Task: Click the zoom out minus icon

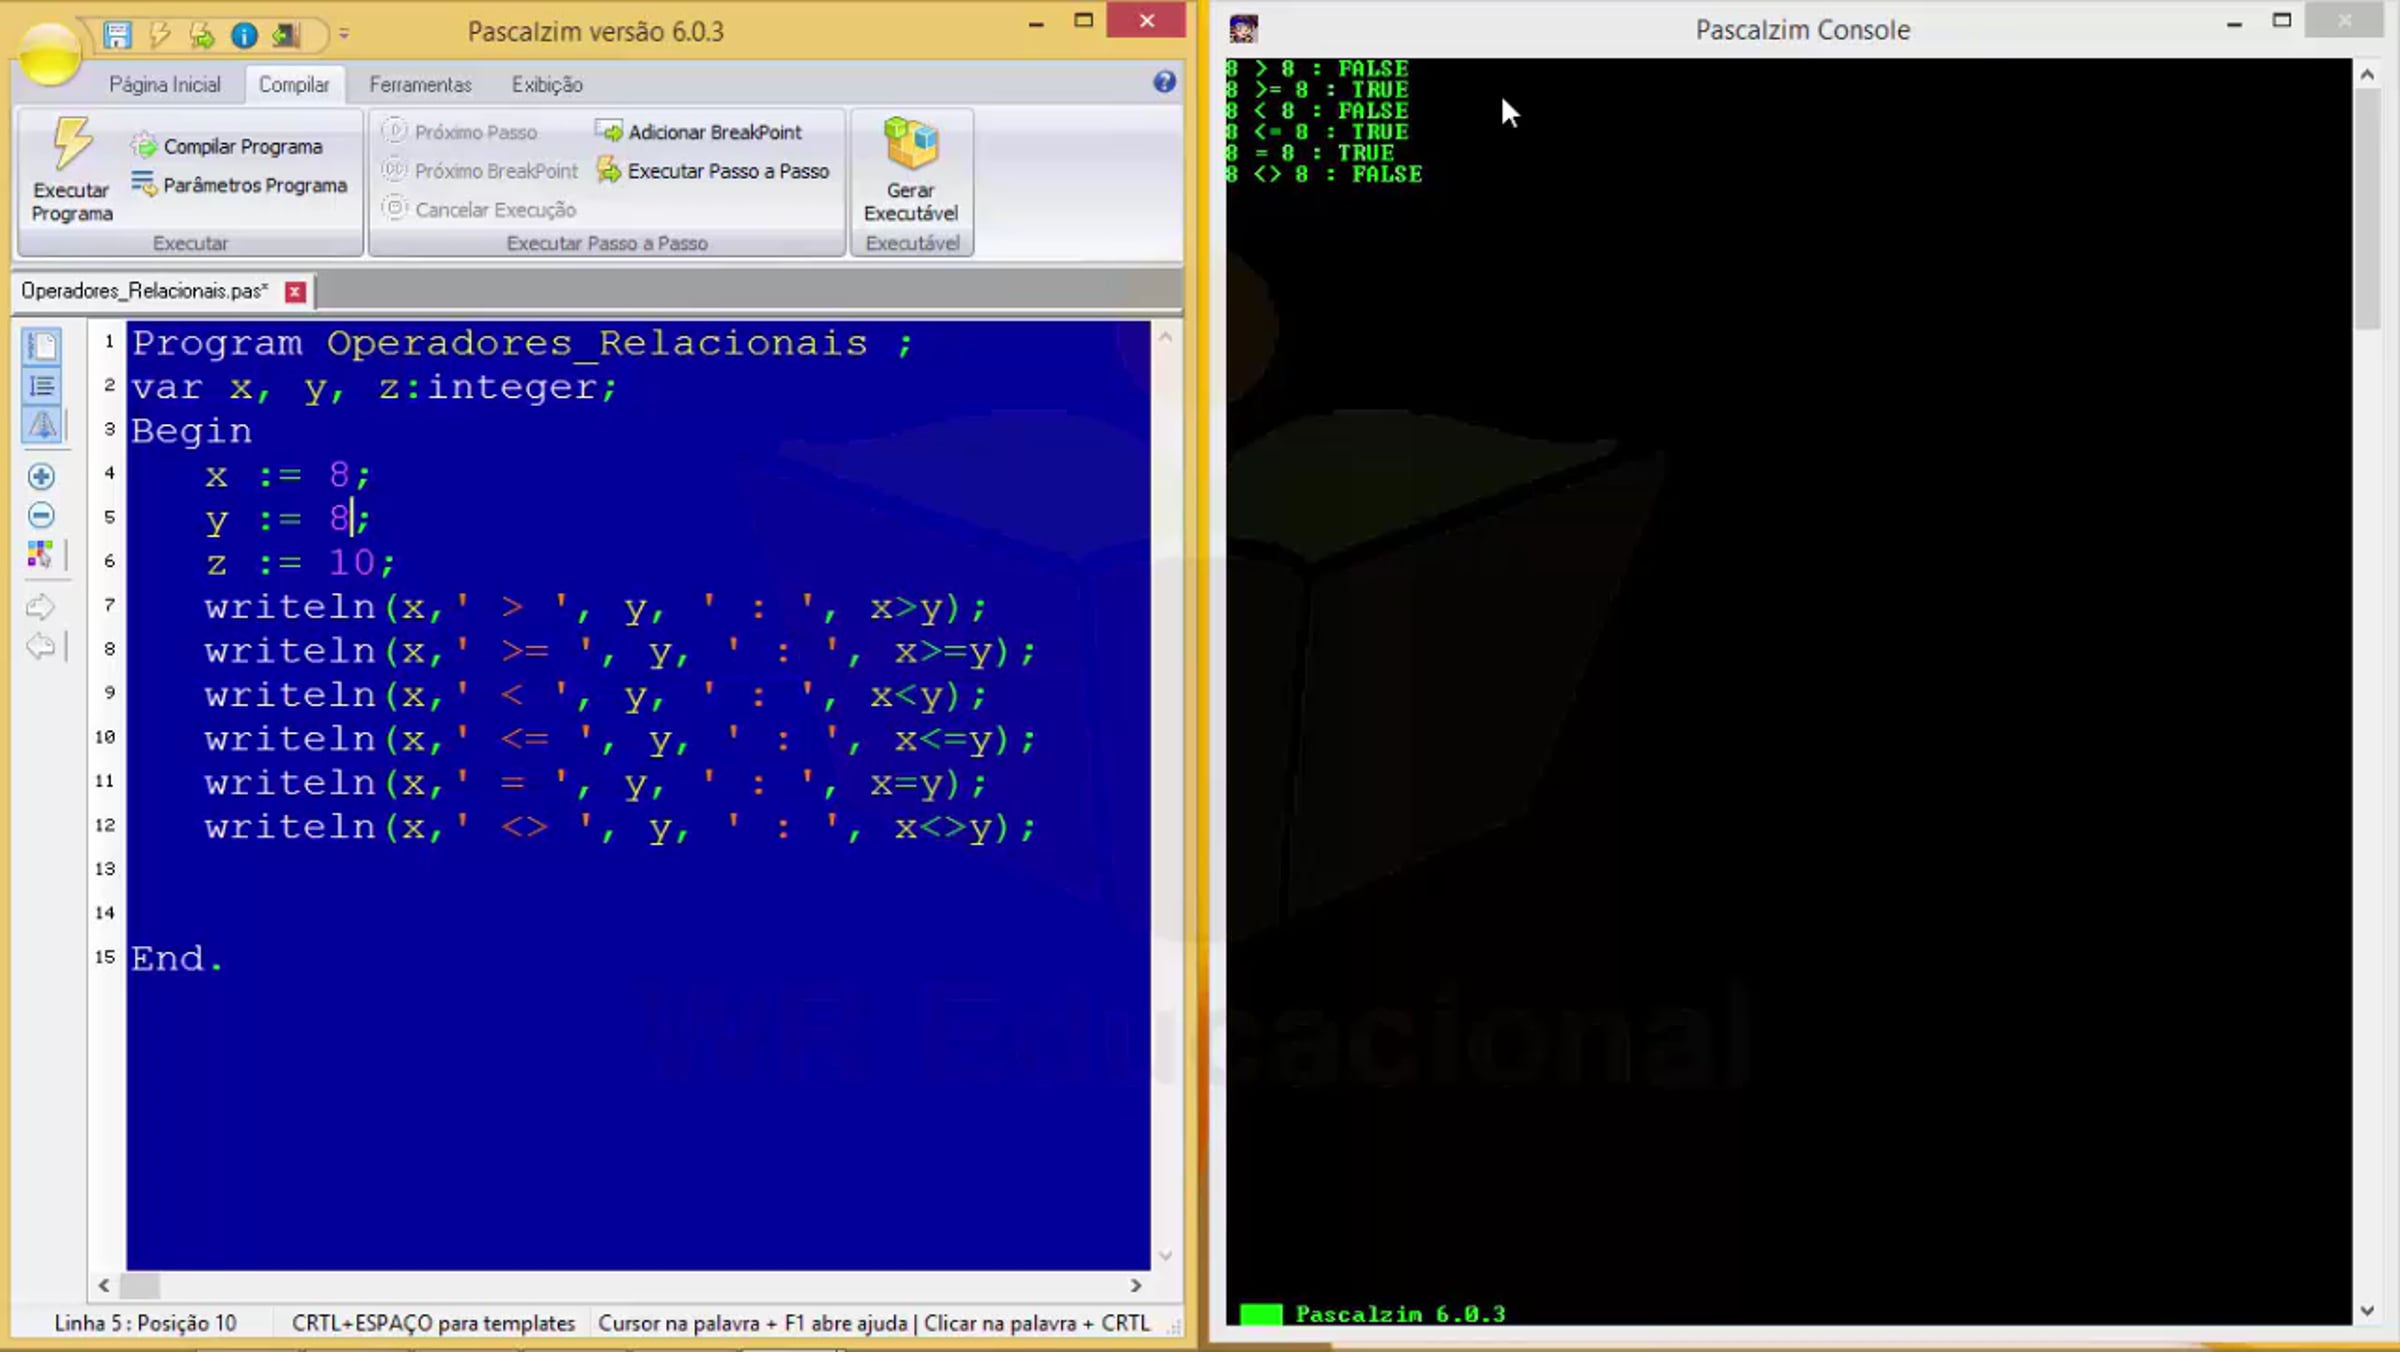Action: point(41,516)
